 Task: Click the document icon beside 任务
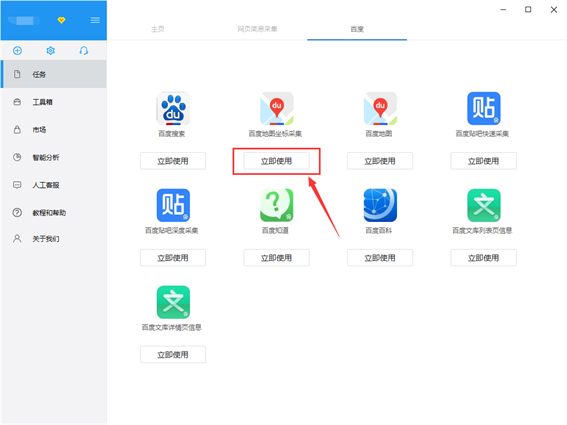coord(17,74)
